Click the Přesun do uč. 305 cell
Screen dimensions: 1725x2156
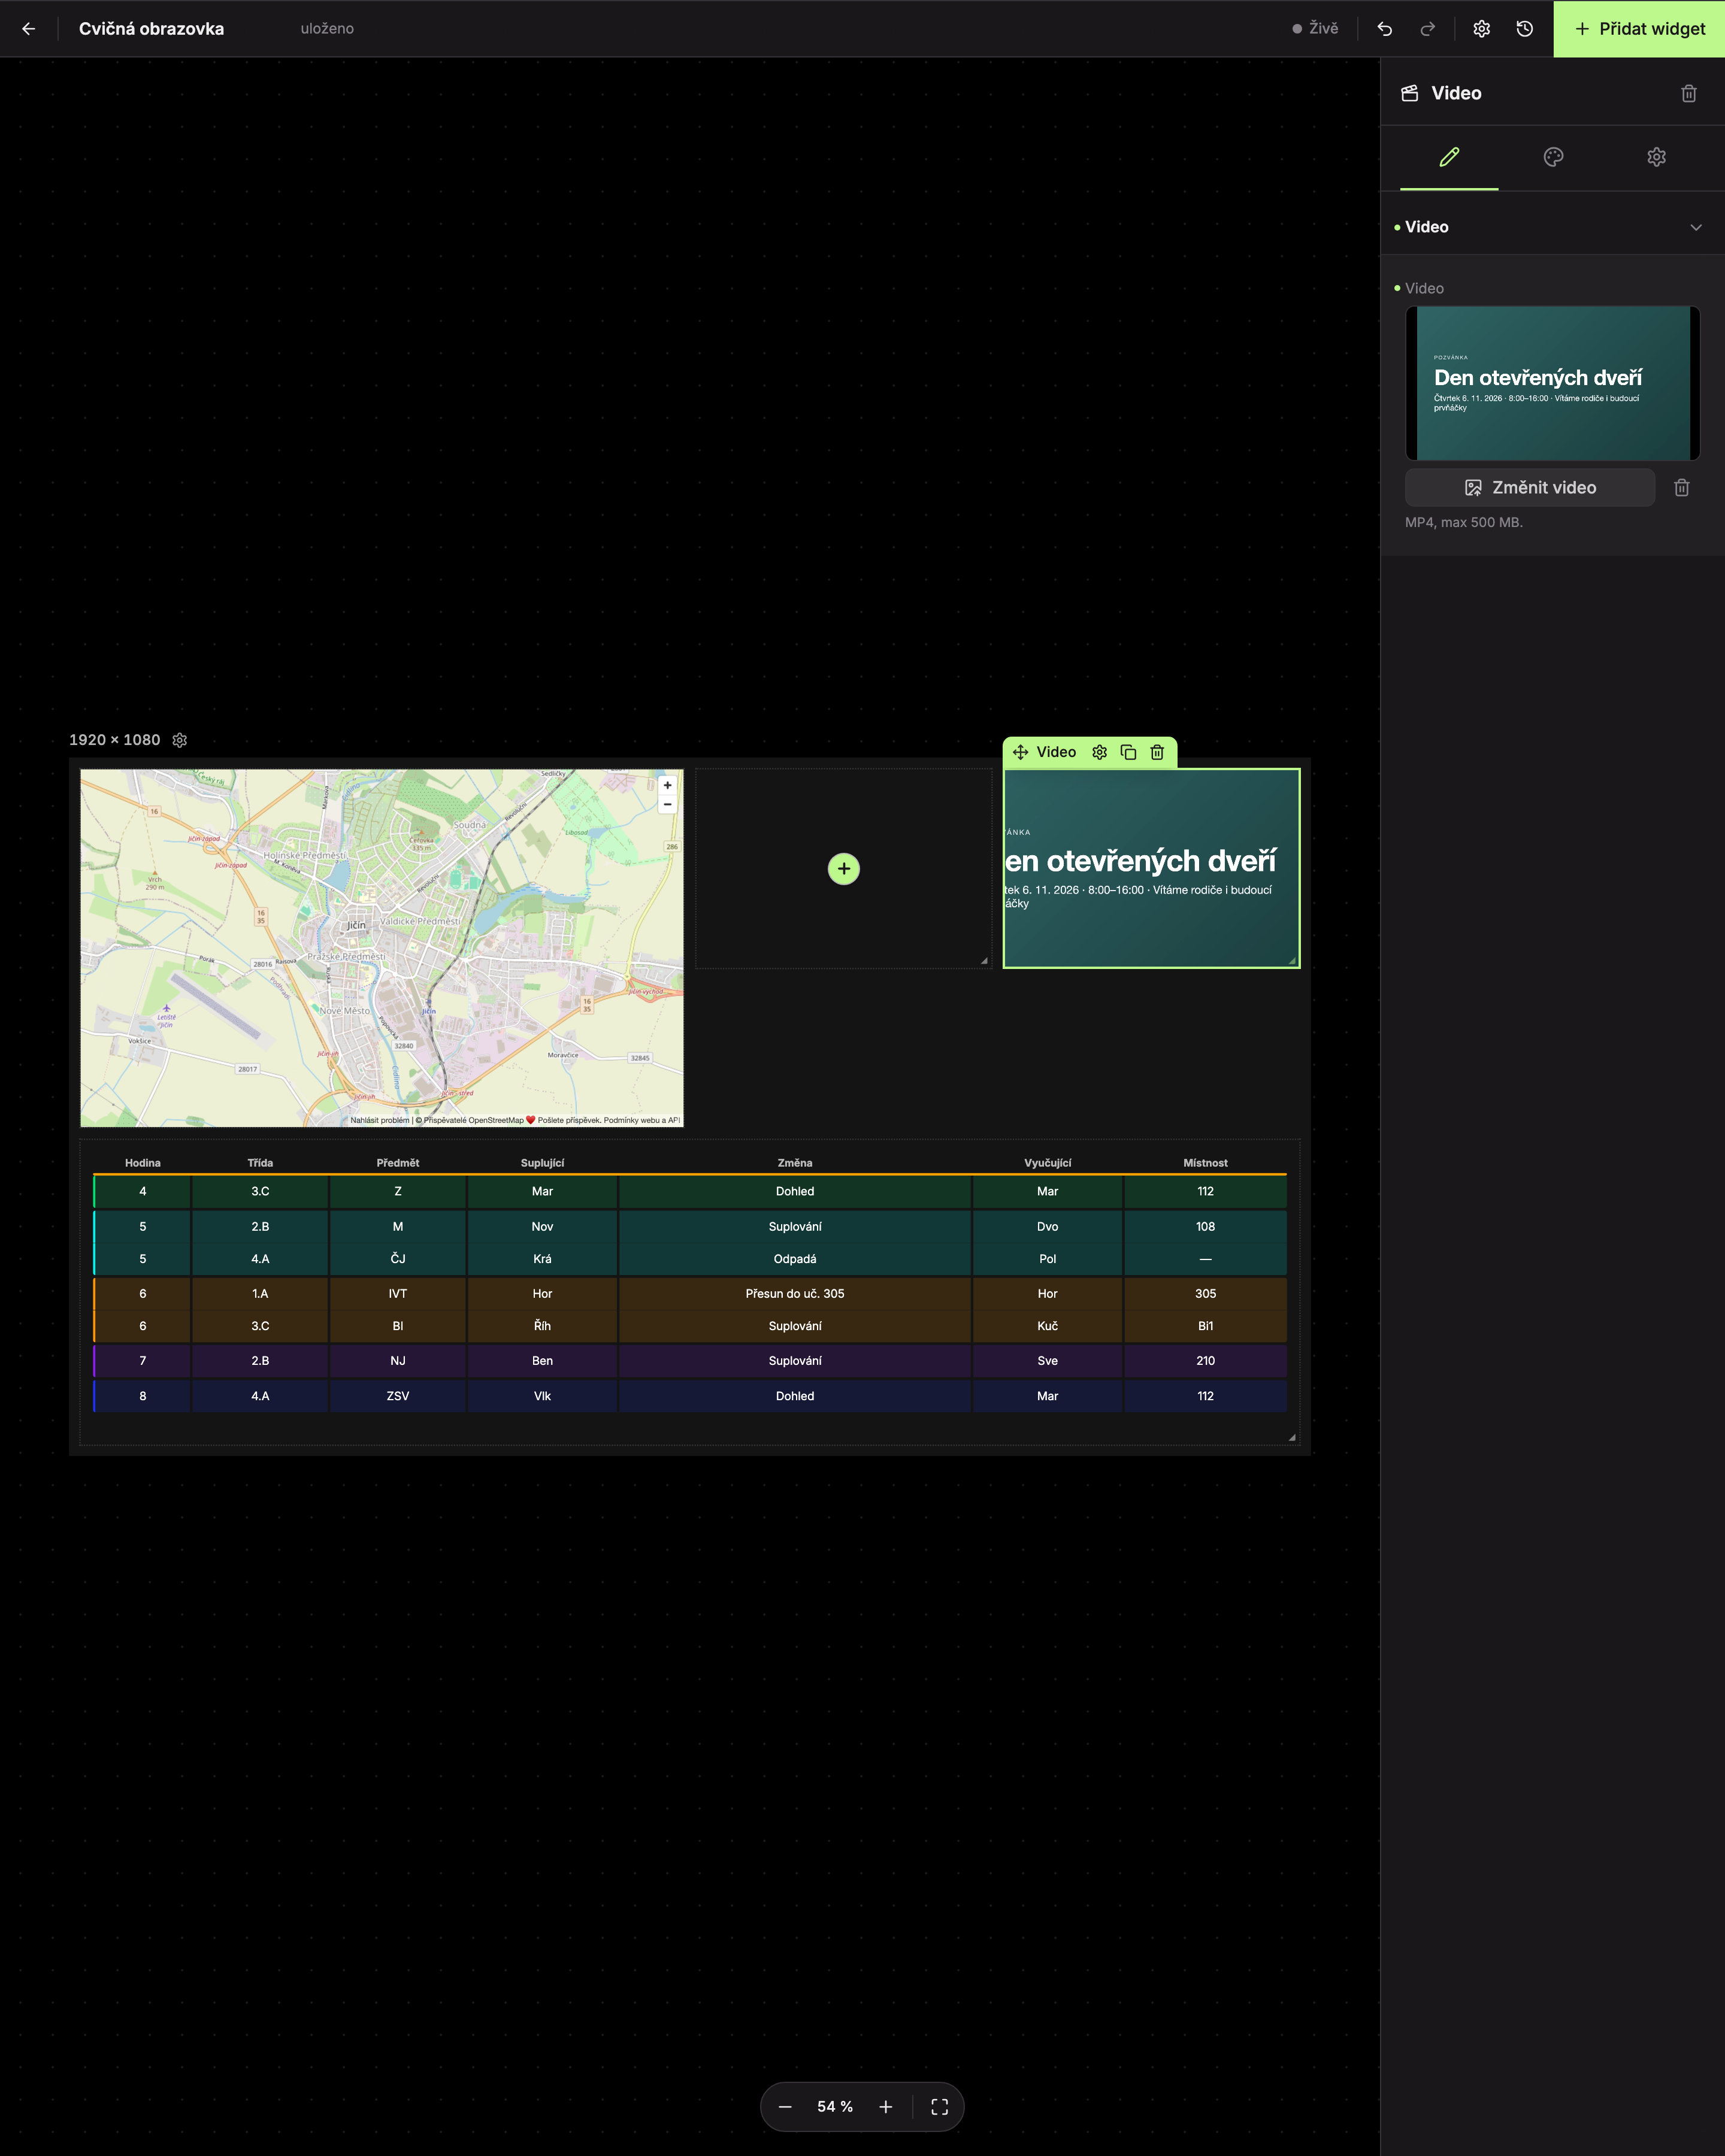click(795, 1294)
